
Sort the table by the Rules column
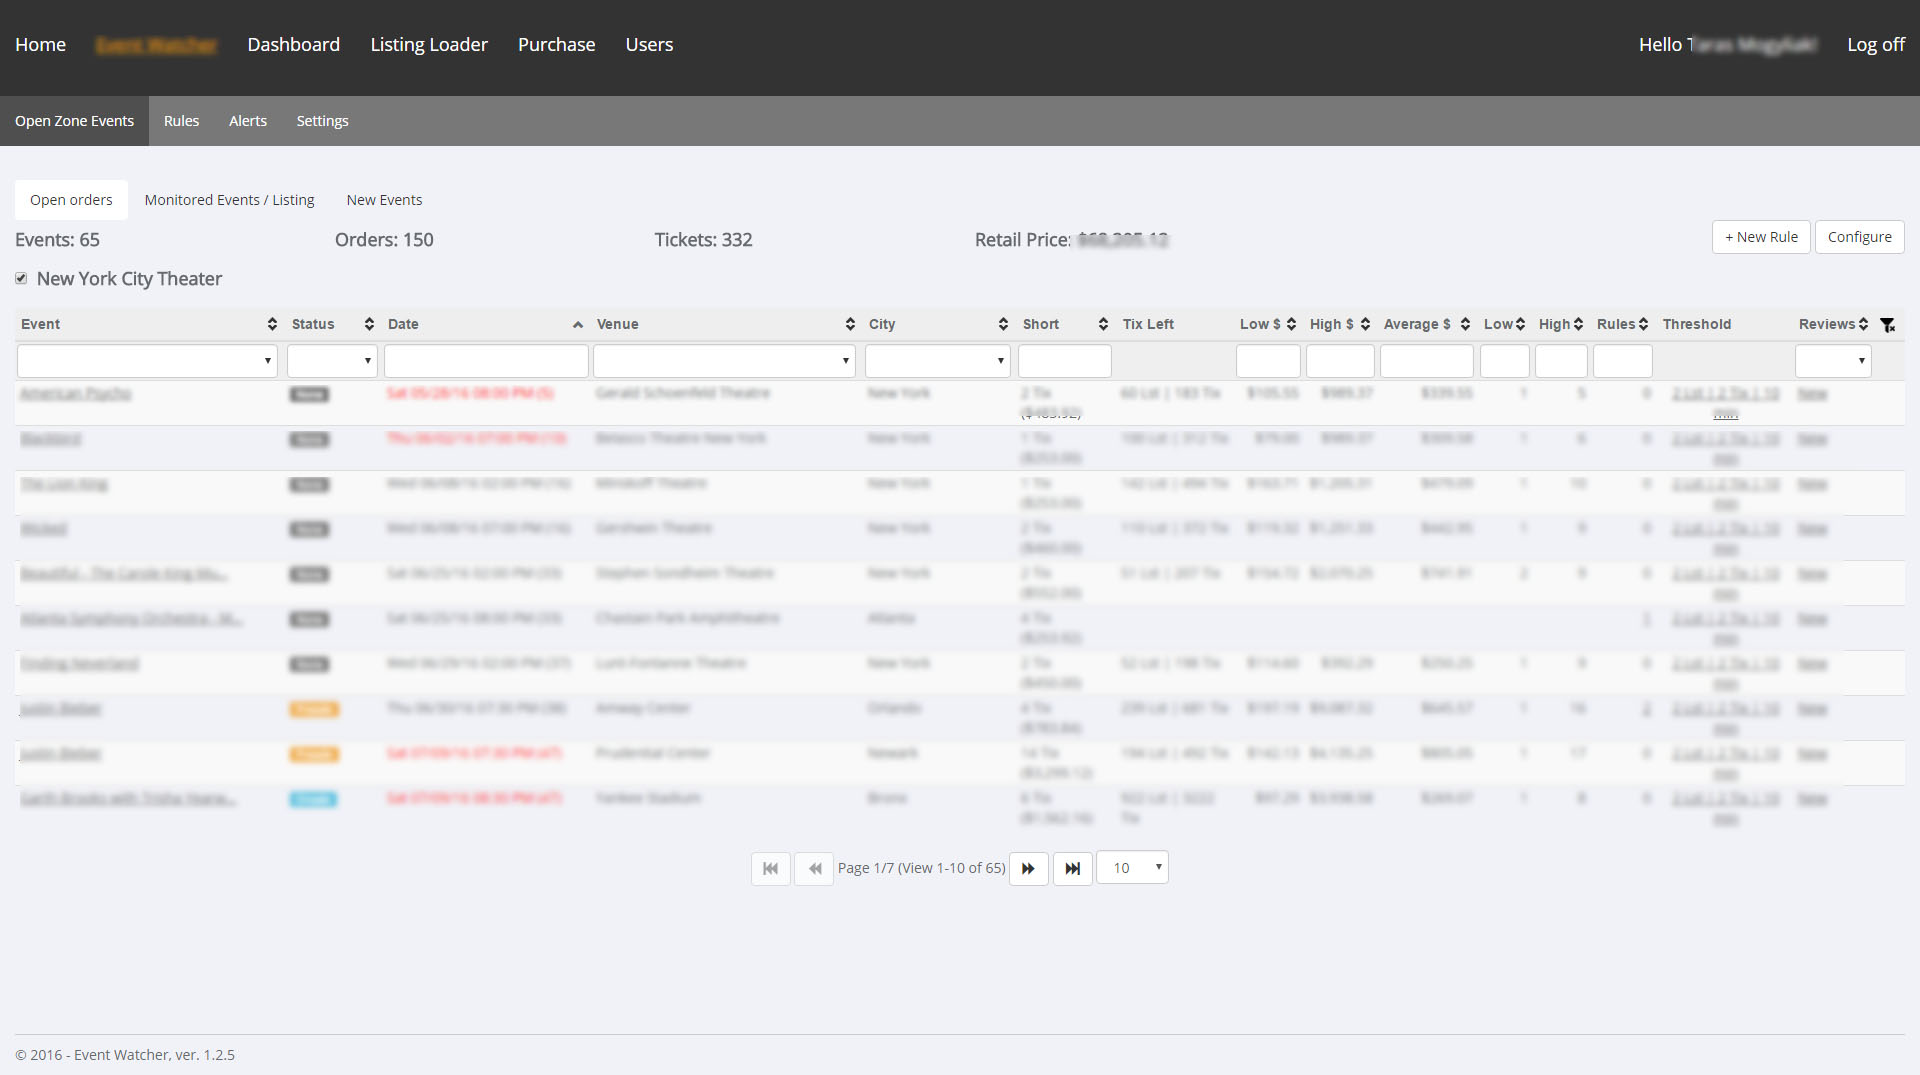(x=1646, y=324)
